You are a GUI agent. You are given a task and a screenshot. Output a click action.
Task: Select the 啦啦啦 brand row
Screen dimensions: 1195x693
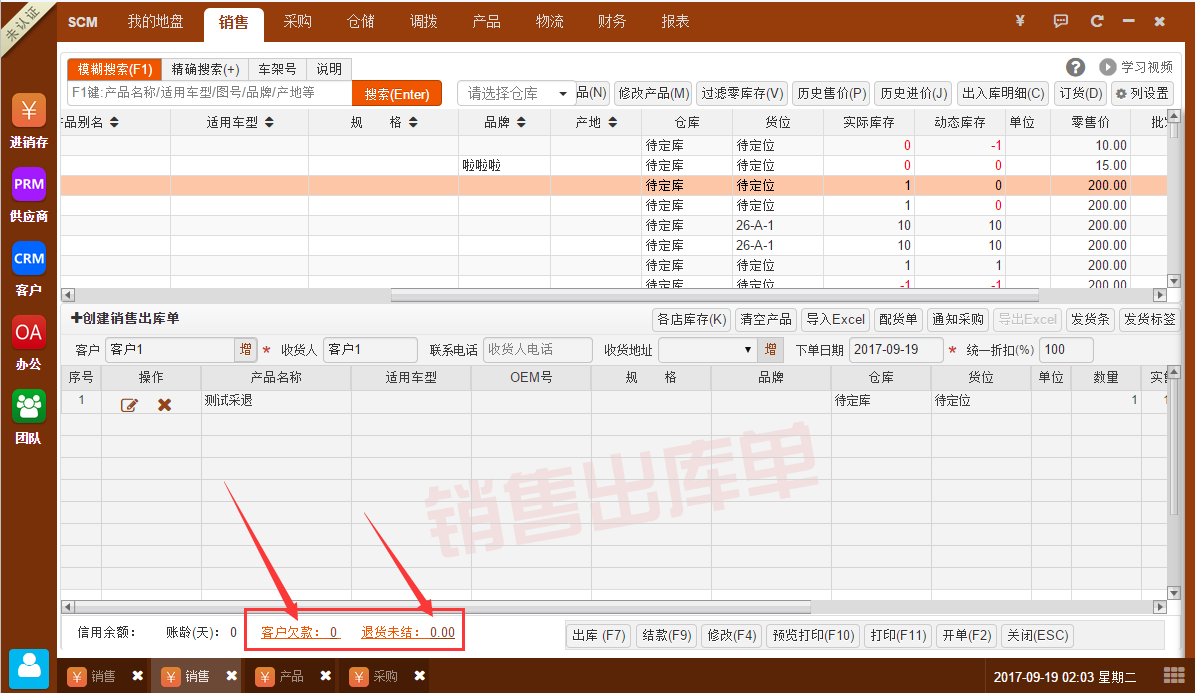(614, 165)
